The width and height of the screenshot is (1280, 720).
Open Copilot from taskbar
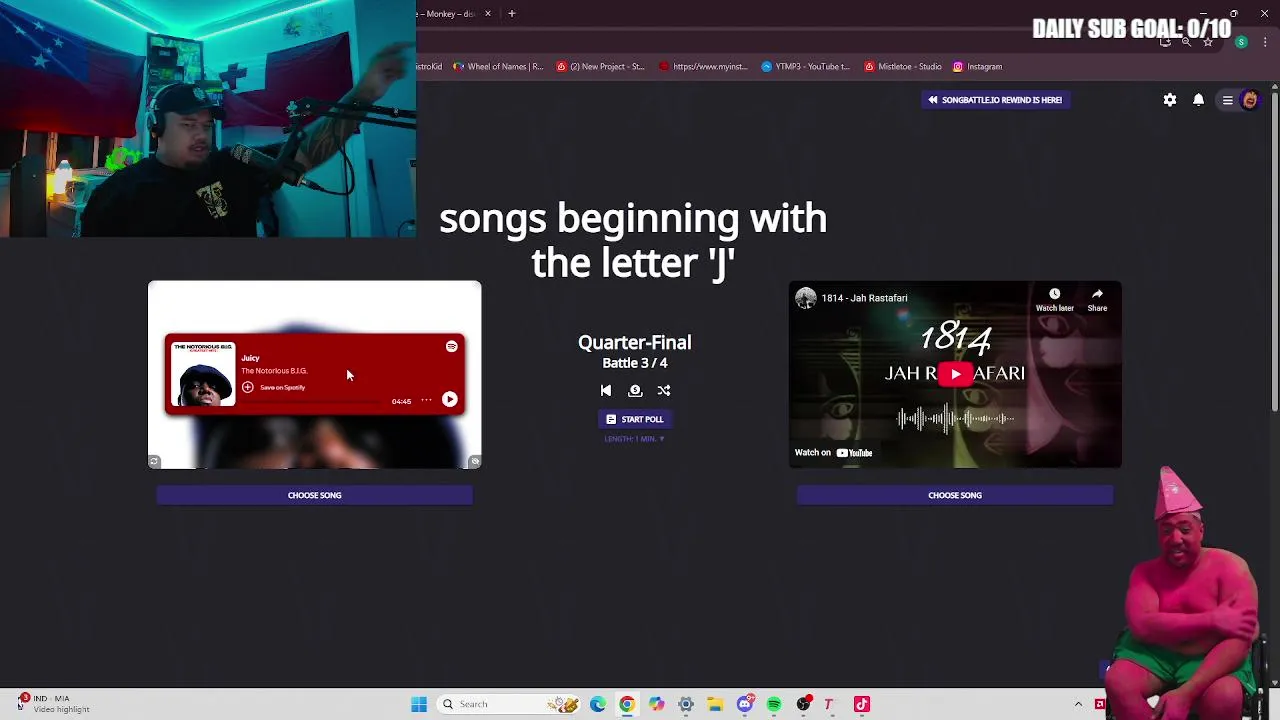point(656,704)
